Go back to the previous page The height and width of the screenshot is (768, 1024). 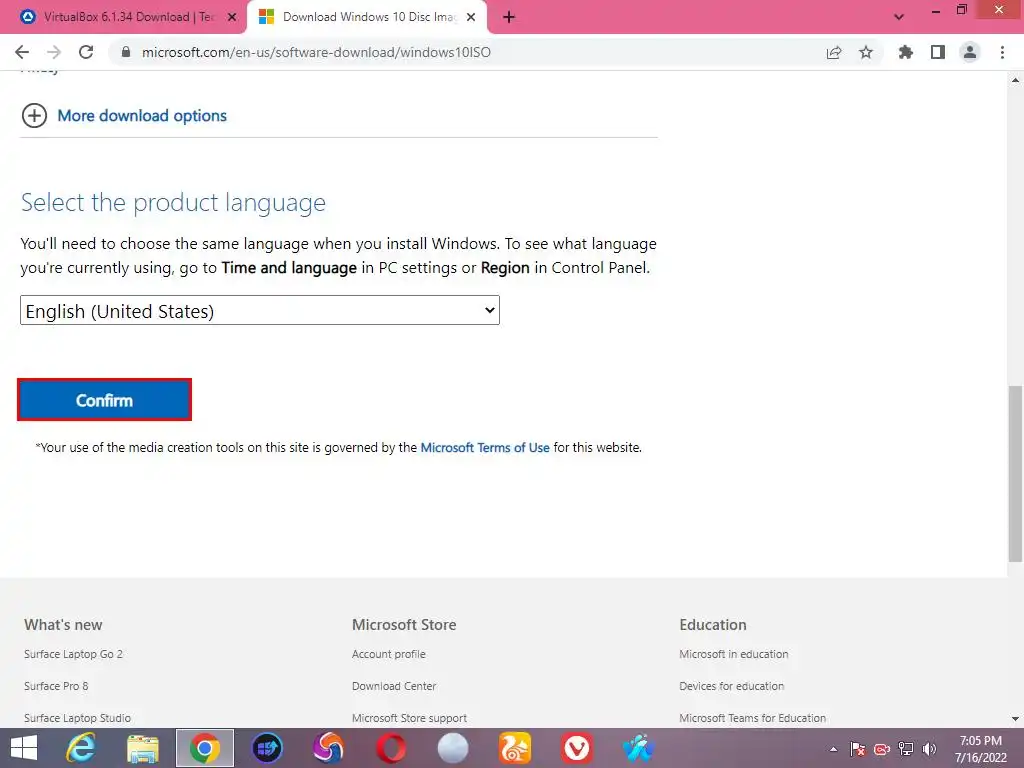pyautogui.click(x=22, y=52)
